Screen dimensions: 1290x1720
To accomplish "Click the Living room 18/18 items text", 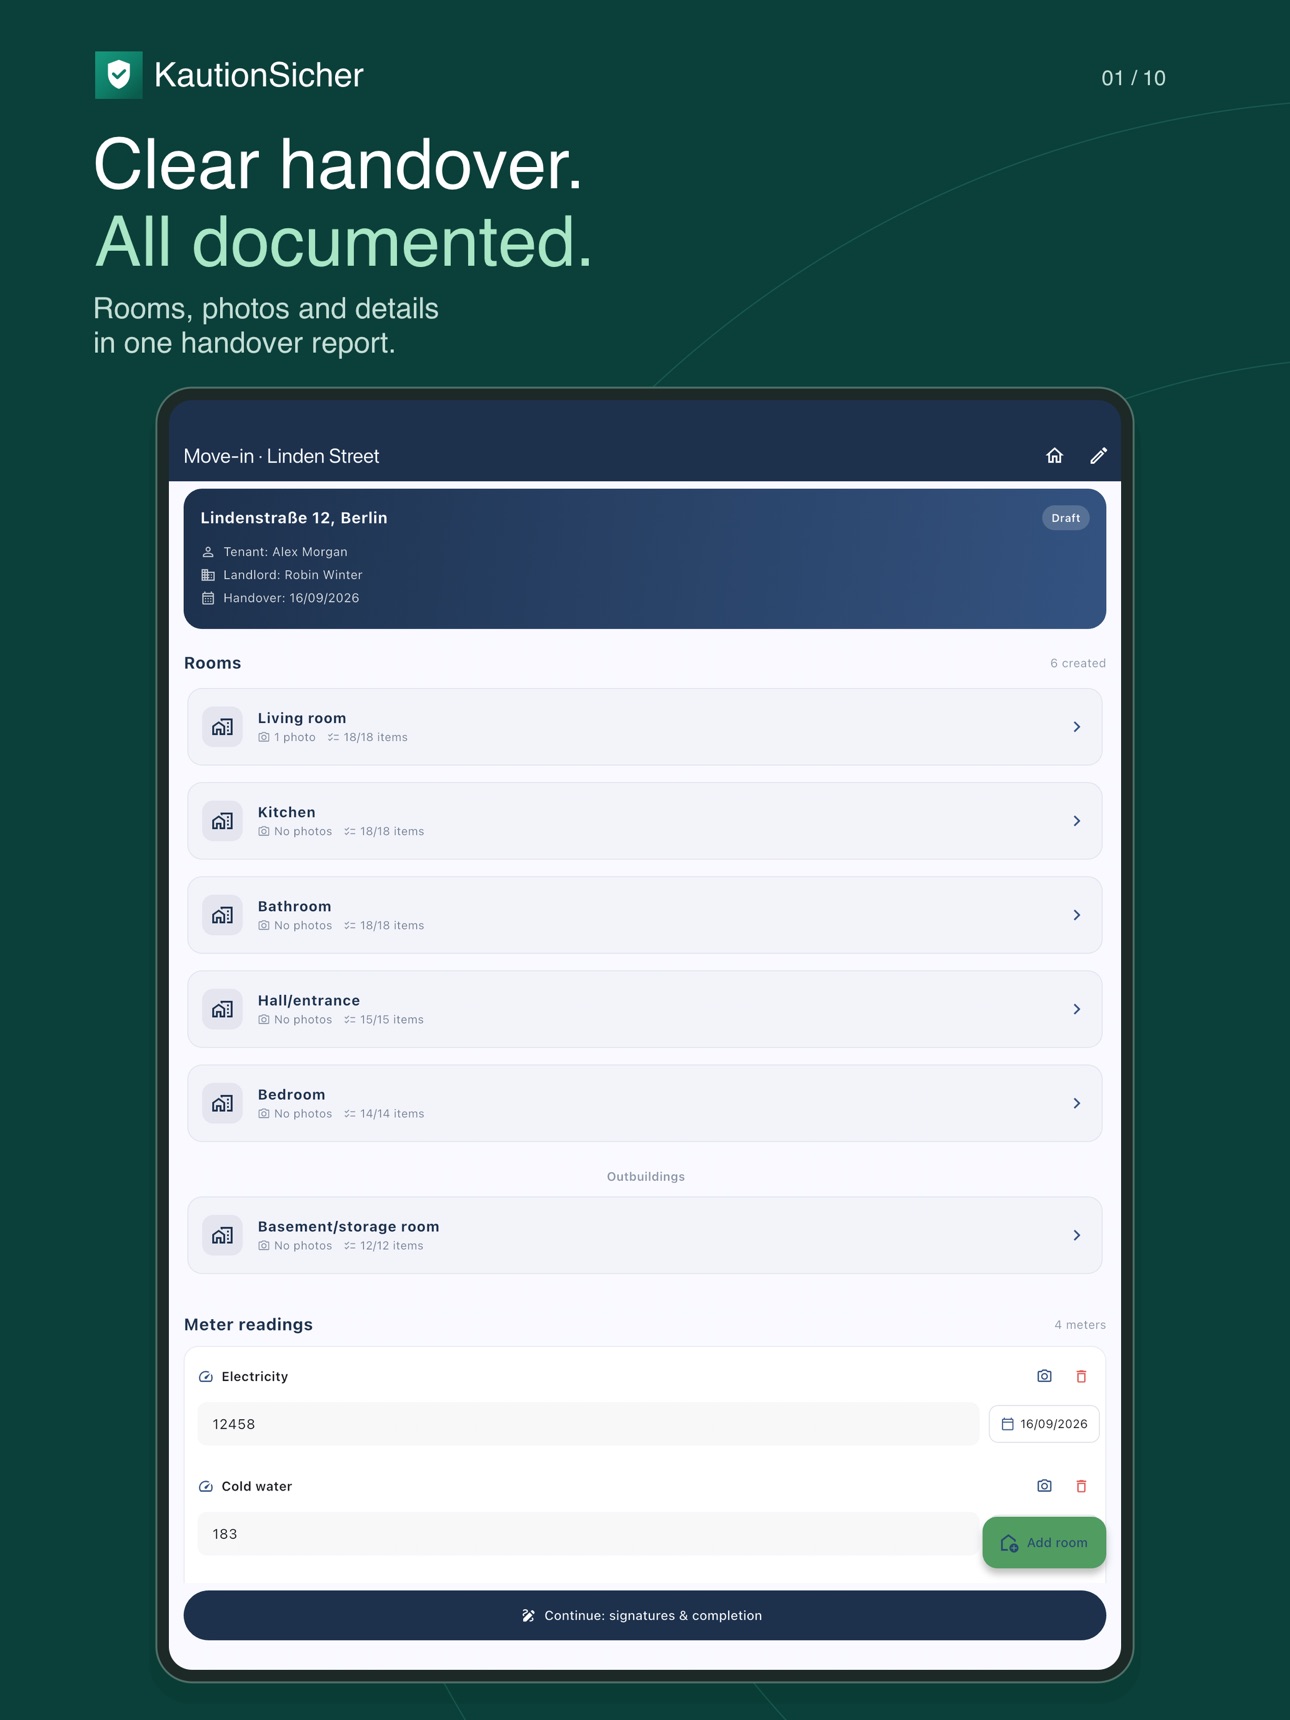I will pyautogui.click(x=376, y=737).
